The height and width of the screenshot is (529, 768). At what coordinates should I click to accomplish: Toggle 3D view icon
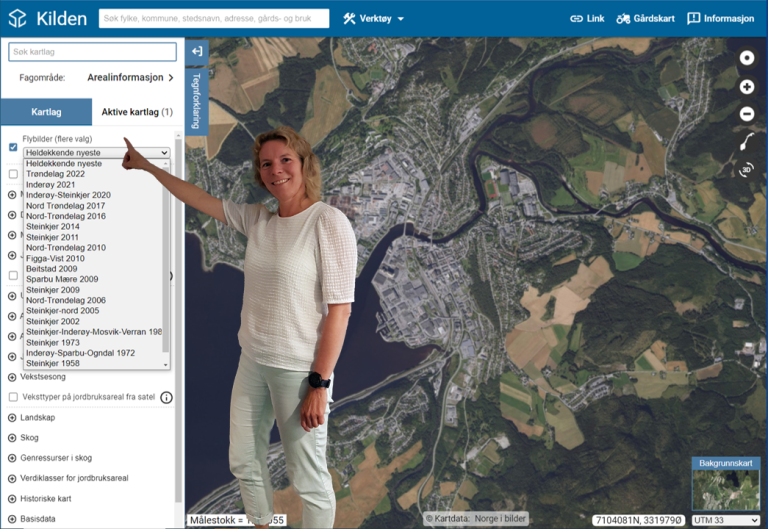746,169
